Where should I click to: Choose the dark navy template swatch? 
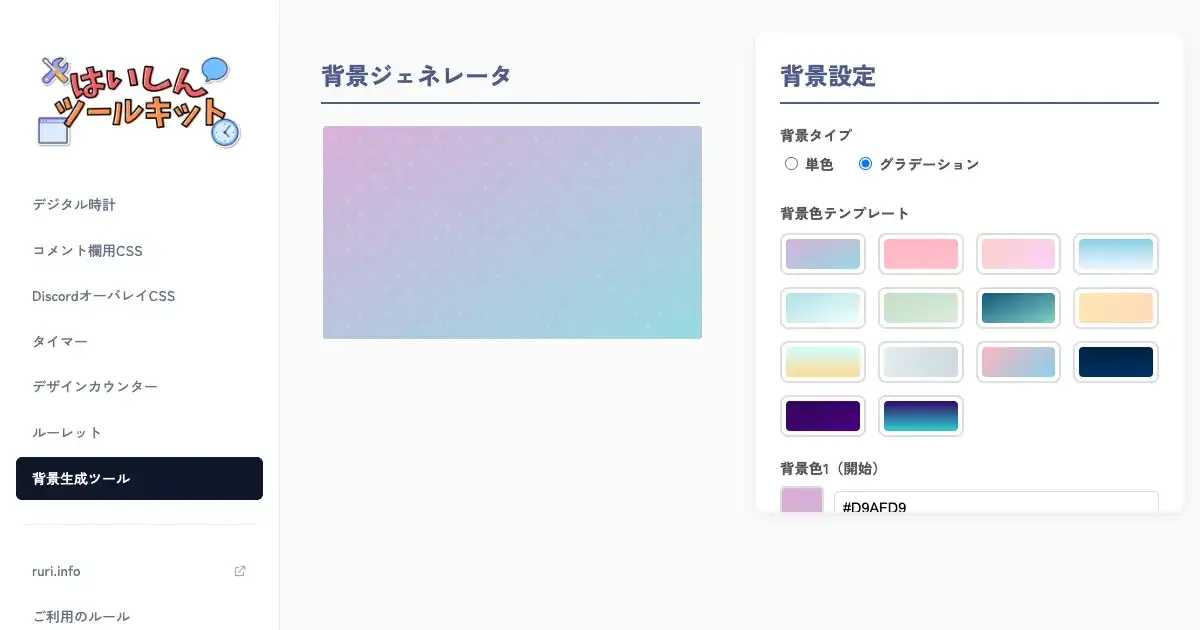(x=1115, y=362)
